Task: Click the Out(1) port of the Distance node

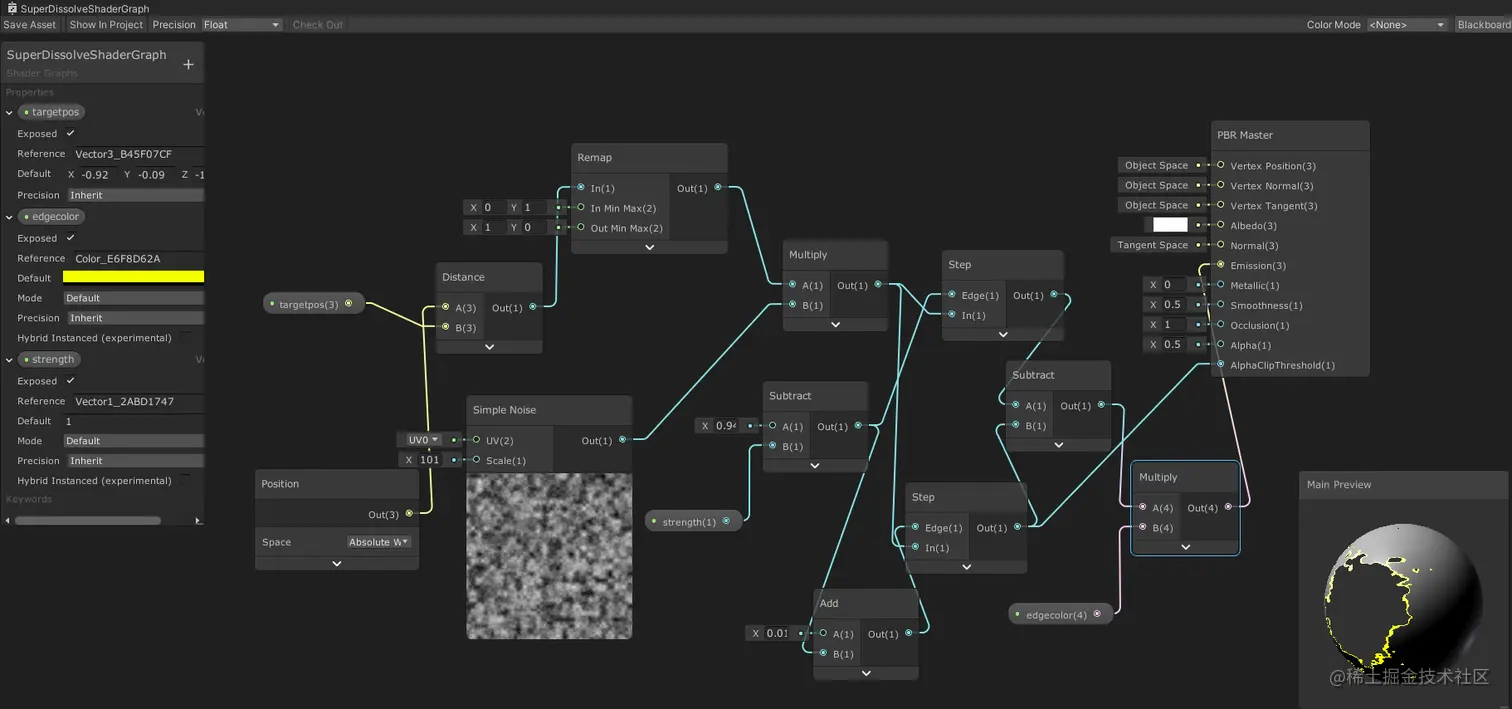Action: pos(532,307)
